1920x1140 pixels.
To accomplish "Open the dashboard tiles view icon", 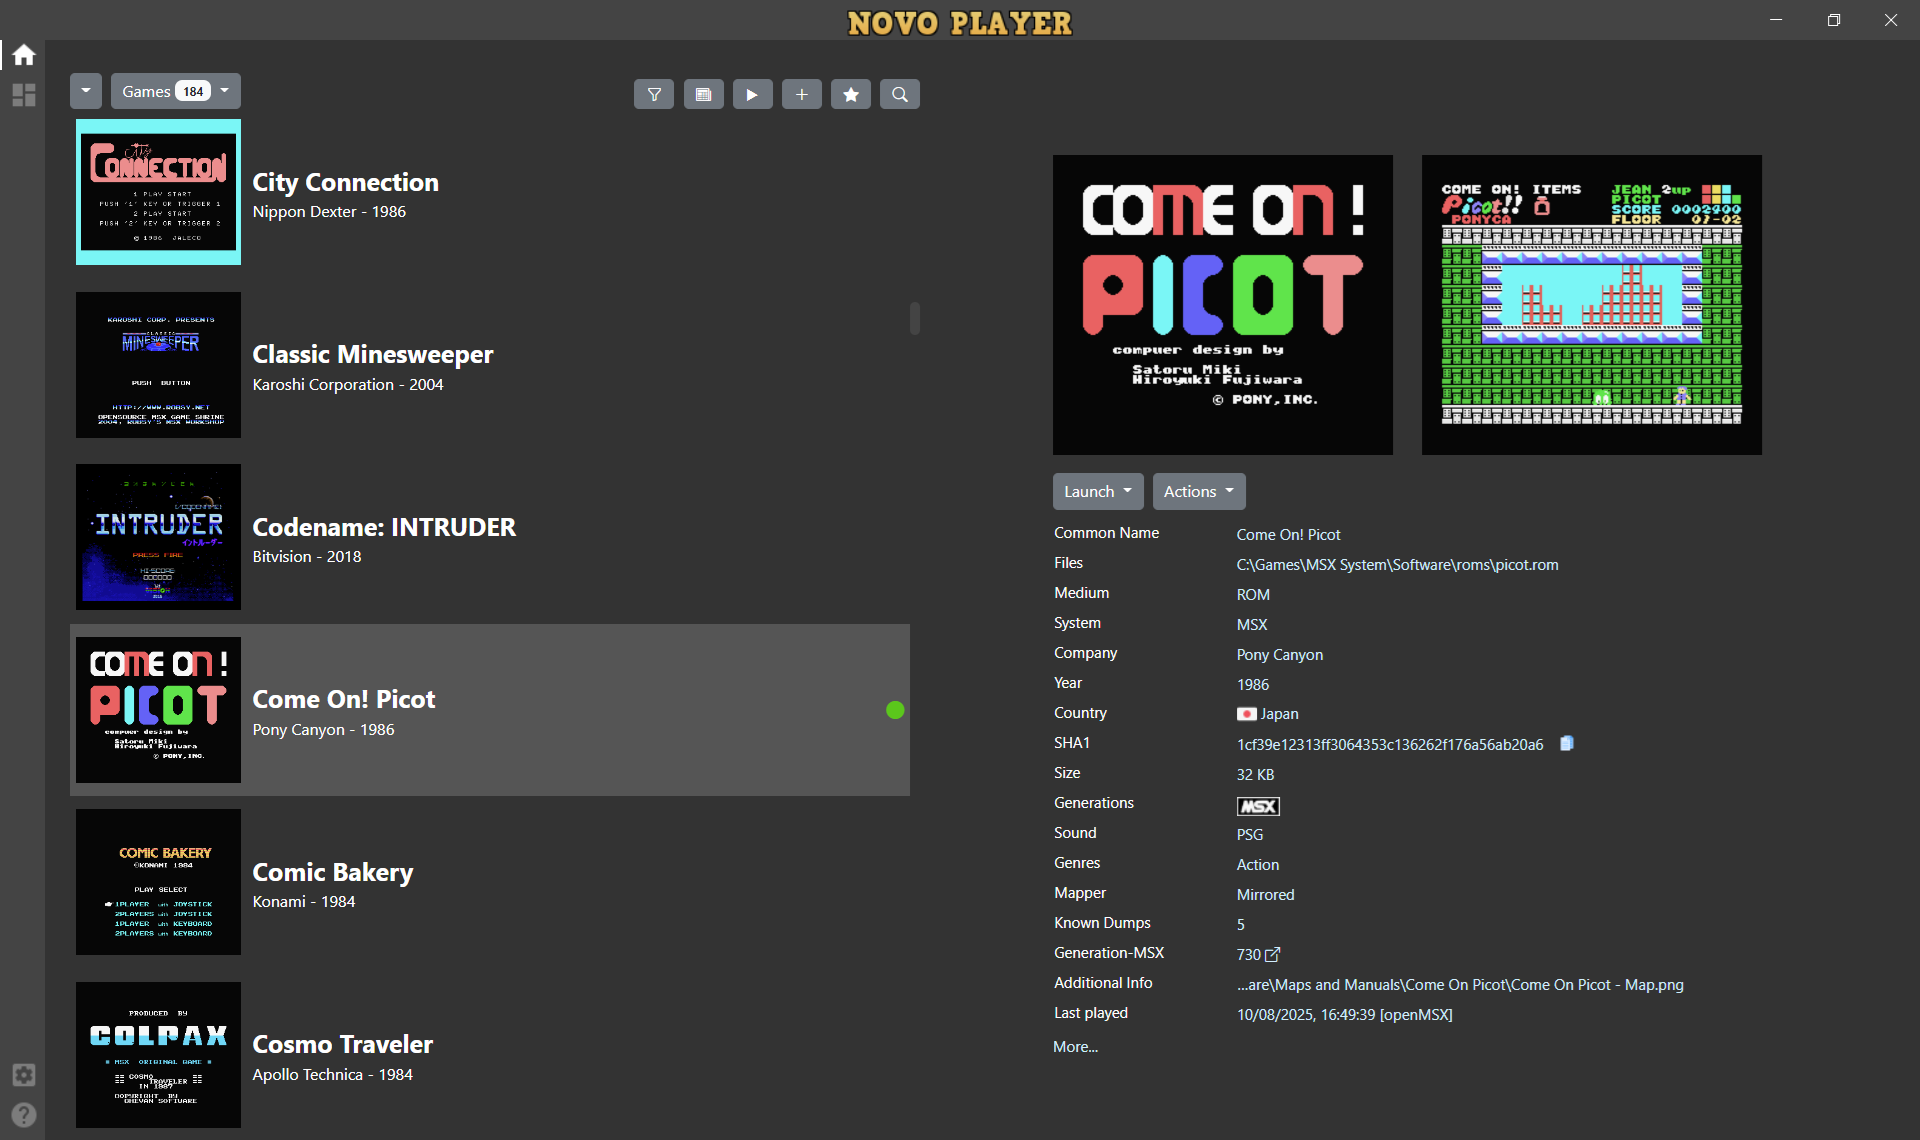I will [x=24, y=95].
